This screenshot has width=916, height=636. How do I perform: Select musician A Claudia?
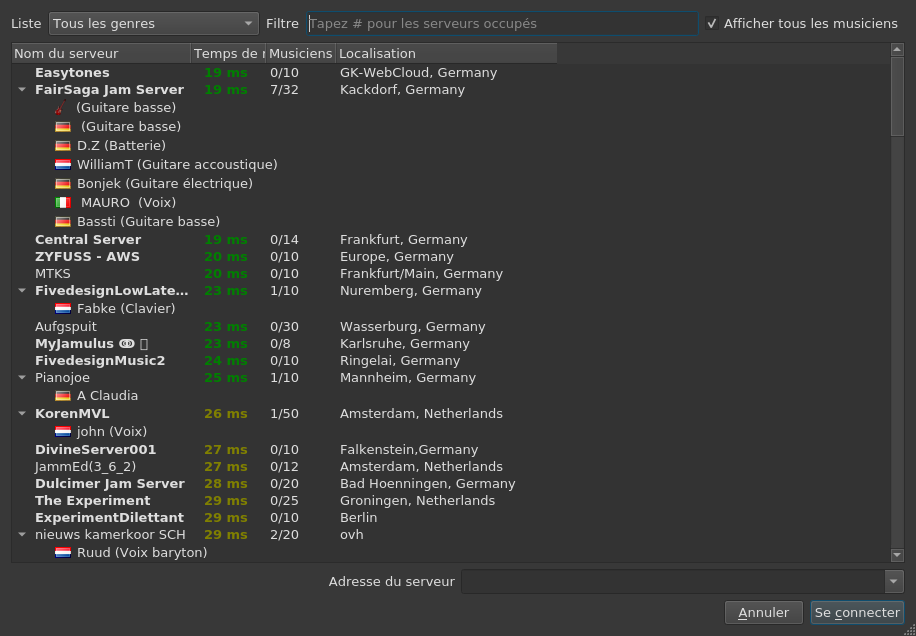click(x=107, y=395)
